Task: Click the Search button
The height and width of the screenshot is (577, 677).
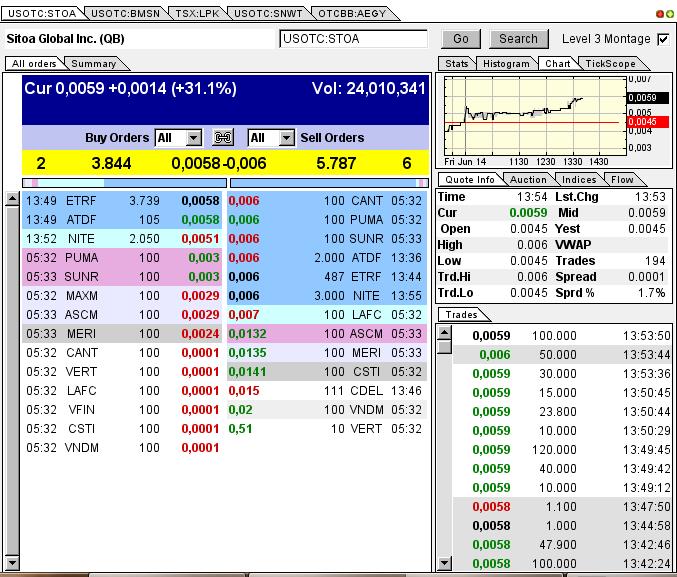Action: (518, 39)
